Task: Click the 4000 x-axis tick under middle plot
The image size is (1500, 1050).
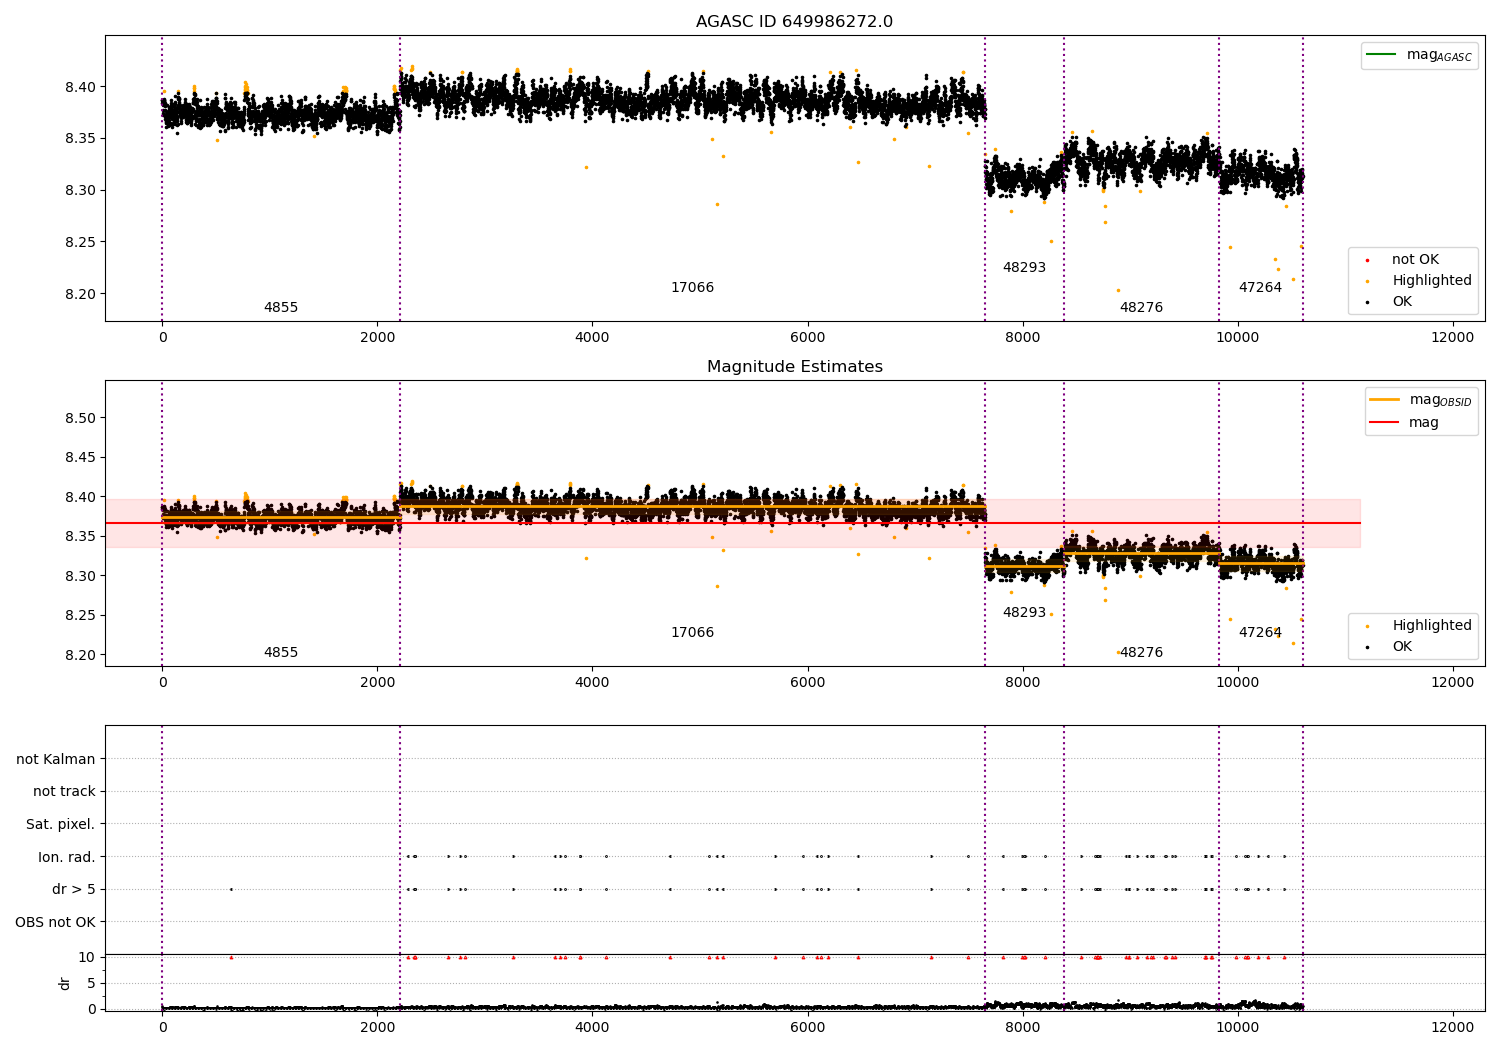Action: tap(592, 682)
